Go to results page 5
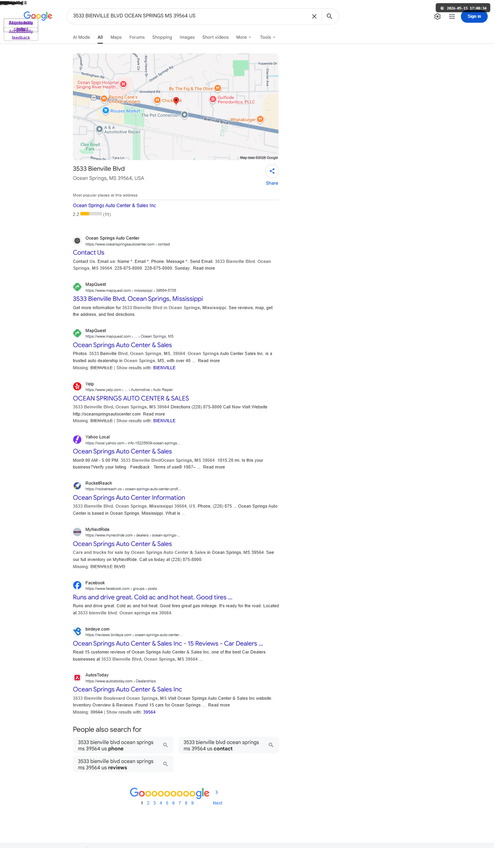Viewport: 500px width, 848px height. coord(167,803)
